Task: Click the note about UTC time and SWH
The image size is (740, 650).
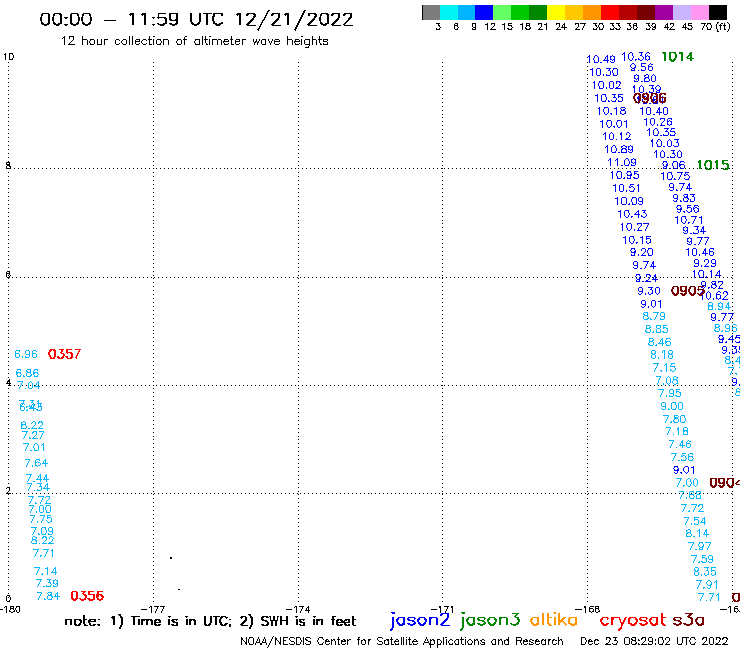Action: [x=210, y=621]
